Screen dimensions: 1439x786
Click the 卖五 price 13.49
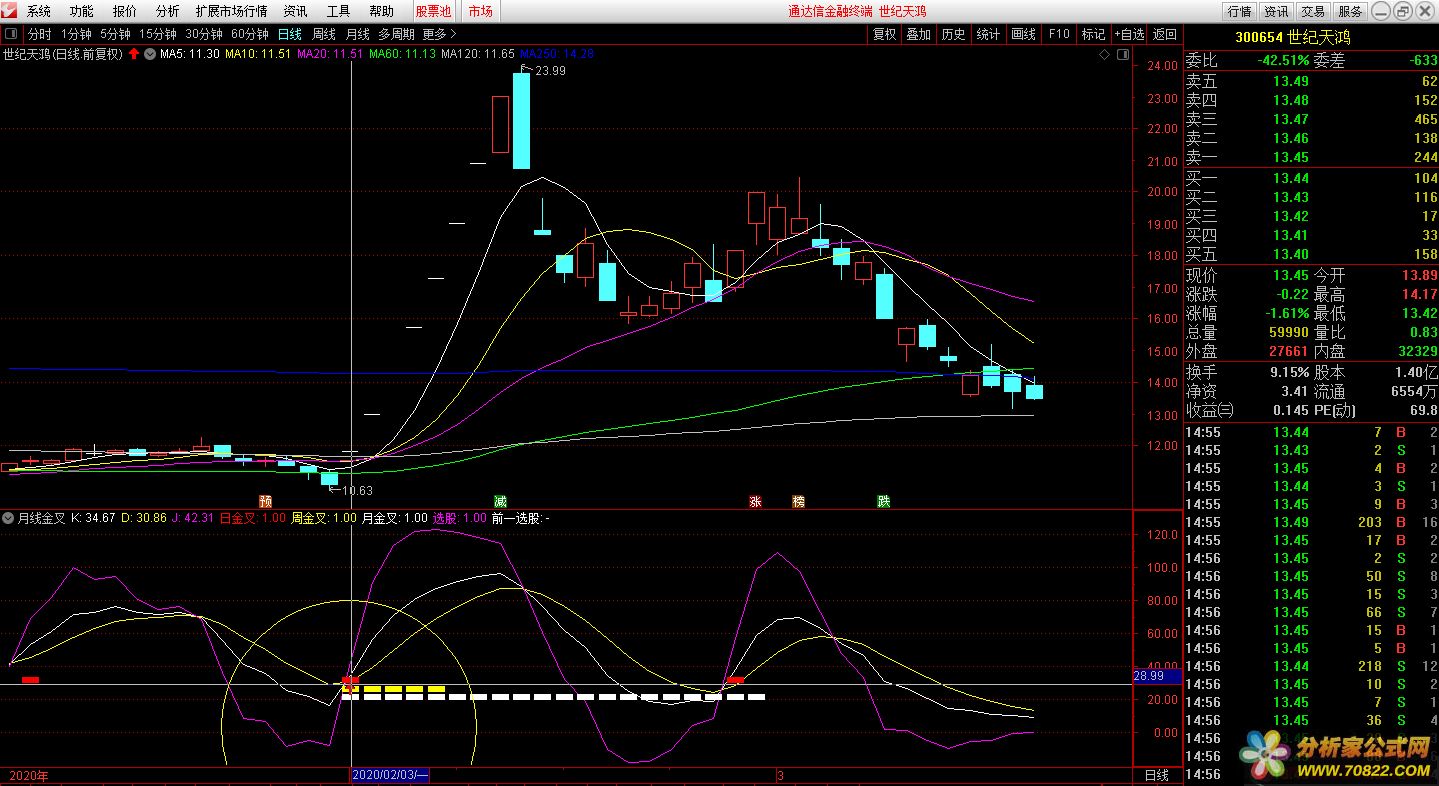(x=1290, y=82)
